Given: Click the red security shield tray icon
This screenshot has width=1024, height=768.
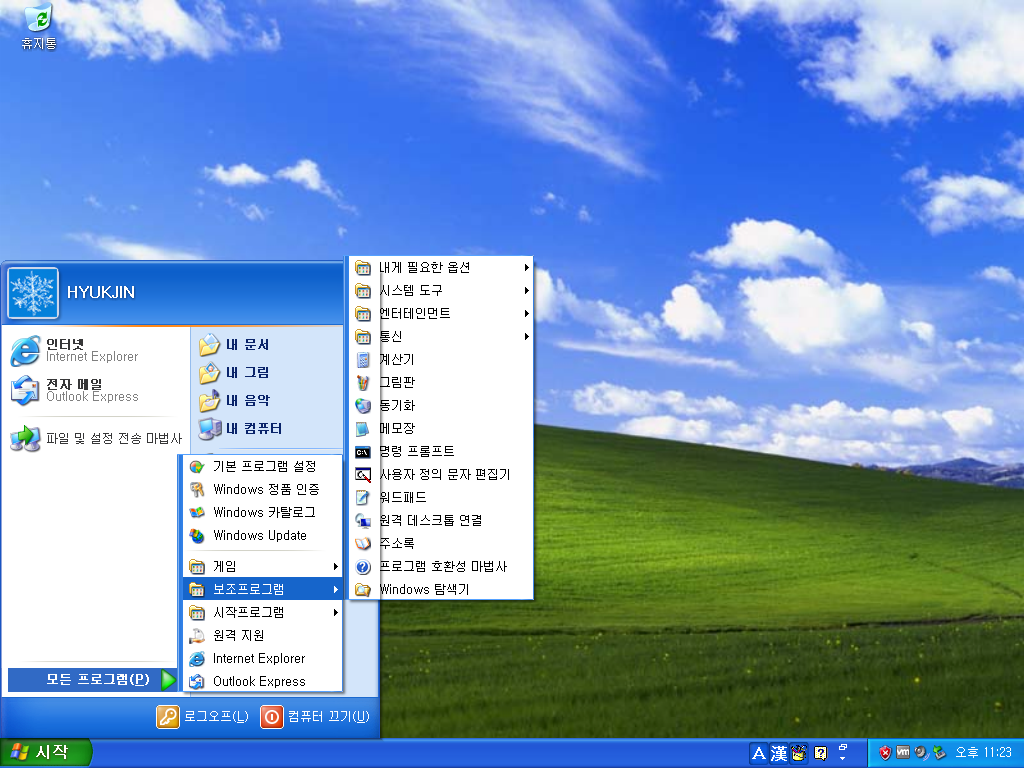Looking at the screenshot, I should pyautogui.click(x=885, y=753).
